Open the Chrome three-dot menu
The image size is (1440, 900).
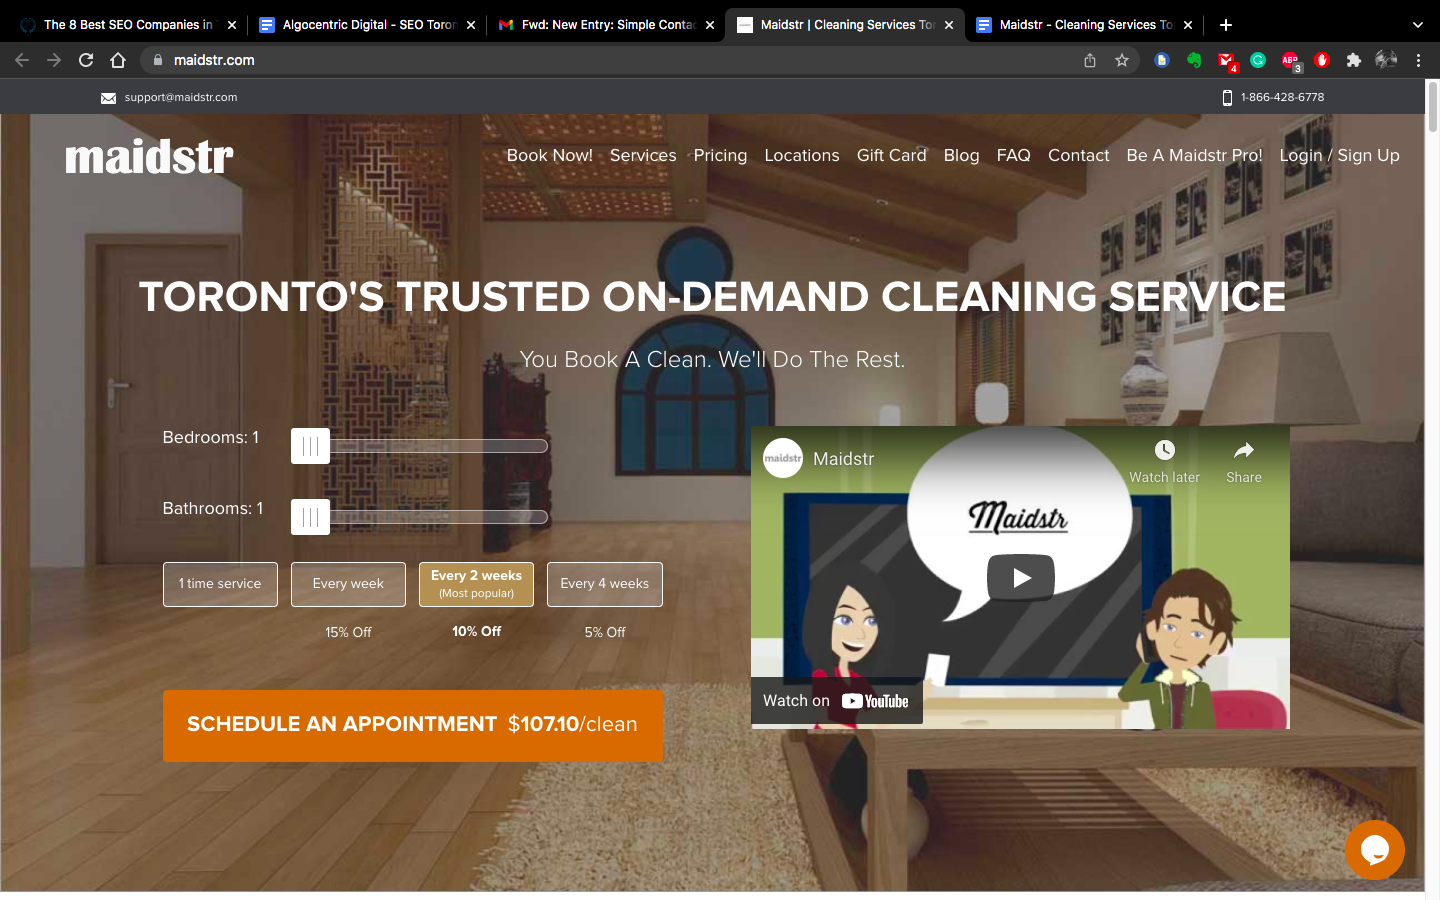point(1418,60)
